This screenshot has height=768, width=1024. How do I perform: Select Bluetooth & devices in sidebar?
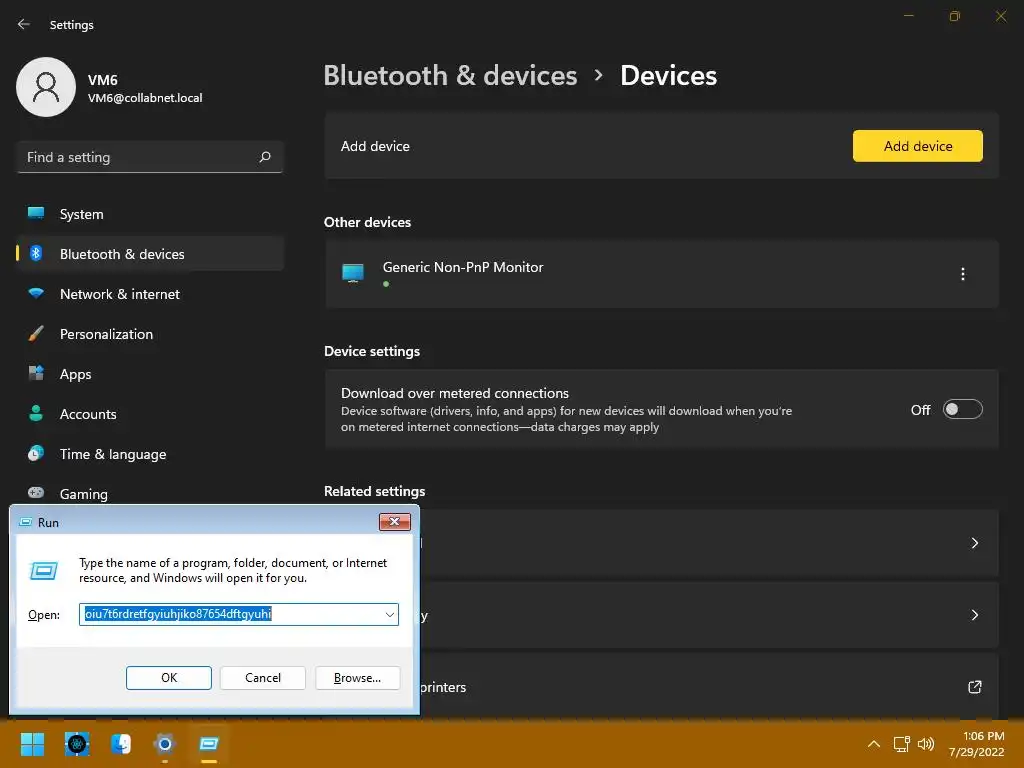[x=150, y=254]
